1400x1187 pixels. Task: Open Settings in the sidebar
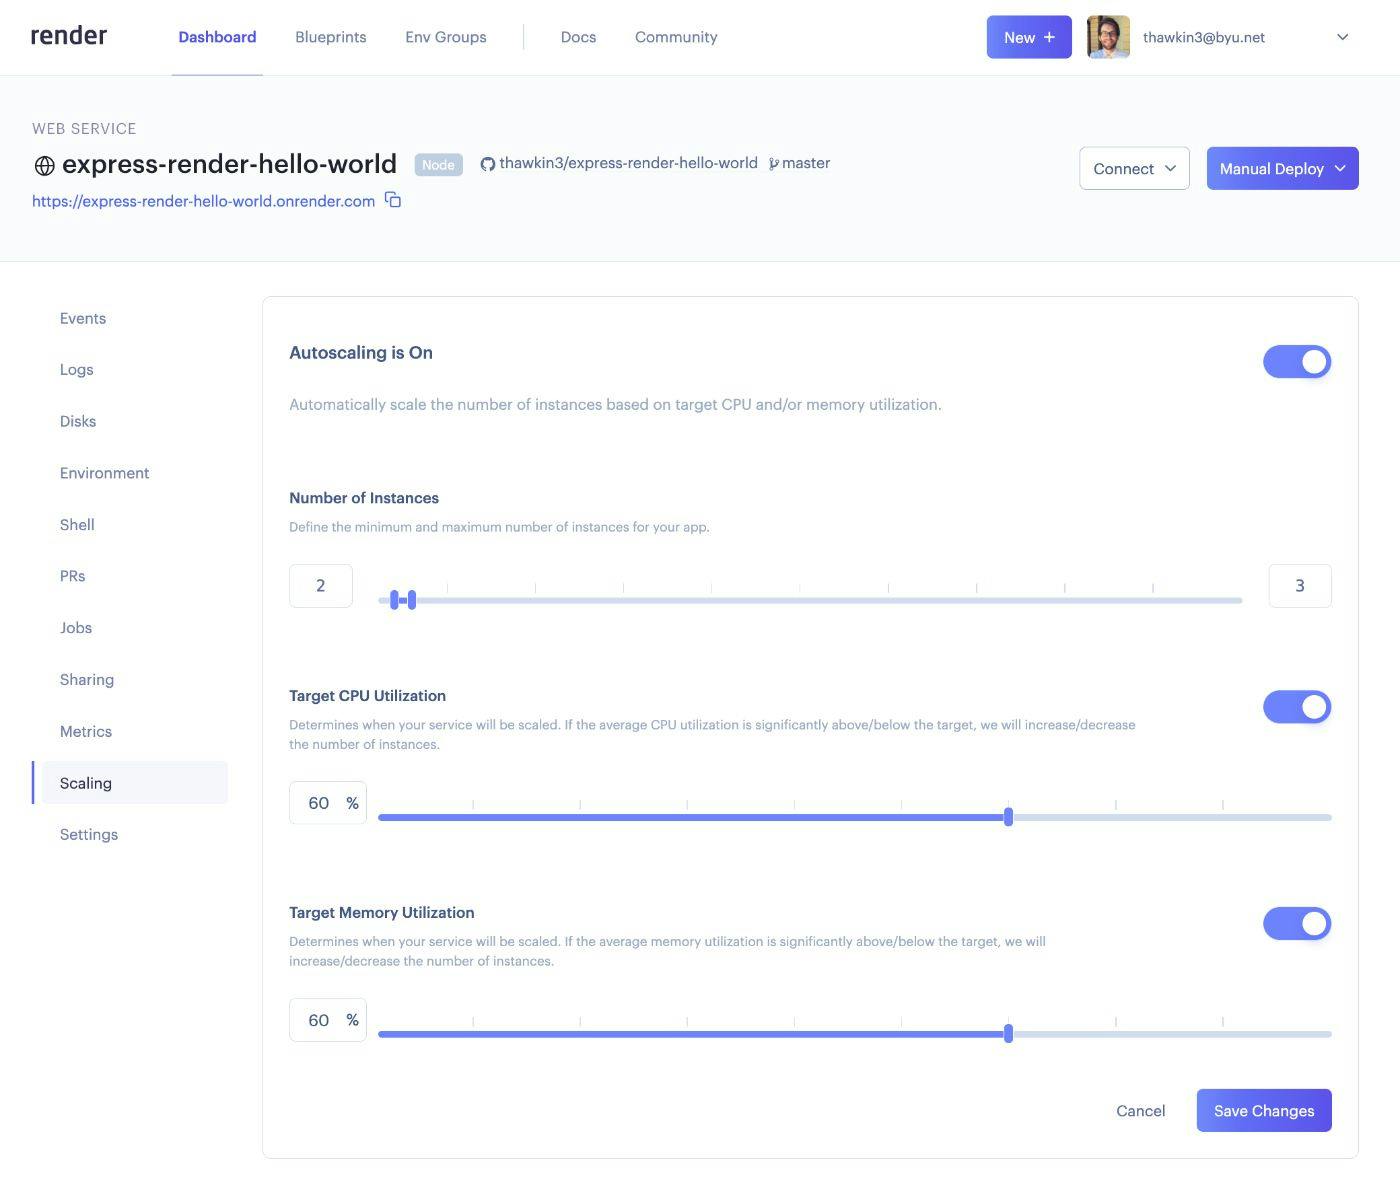(89, 834)
